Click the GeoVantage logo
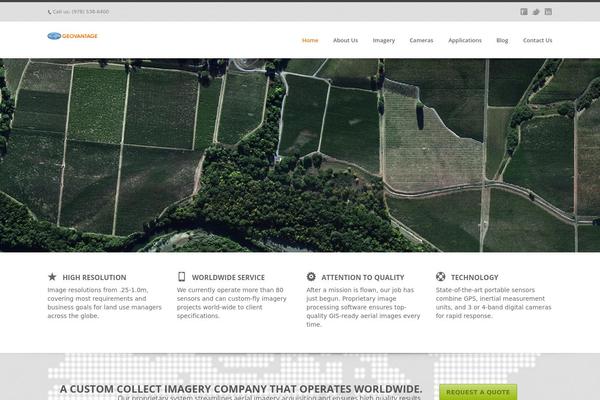The height and width of the screenshot is (400, 600). (72, 36)
